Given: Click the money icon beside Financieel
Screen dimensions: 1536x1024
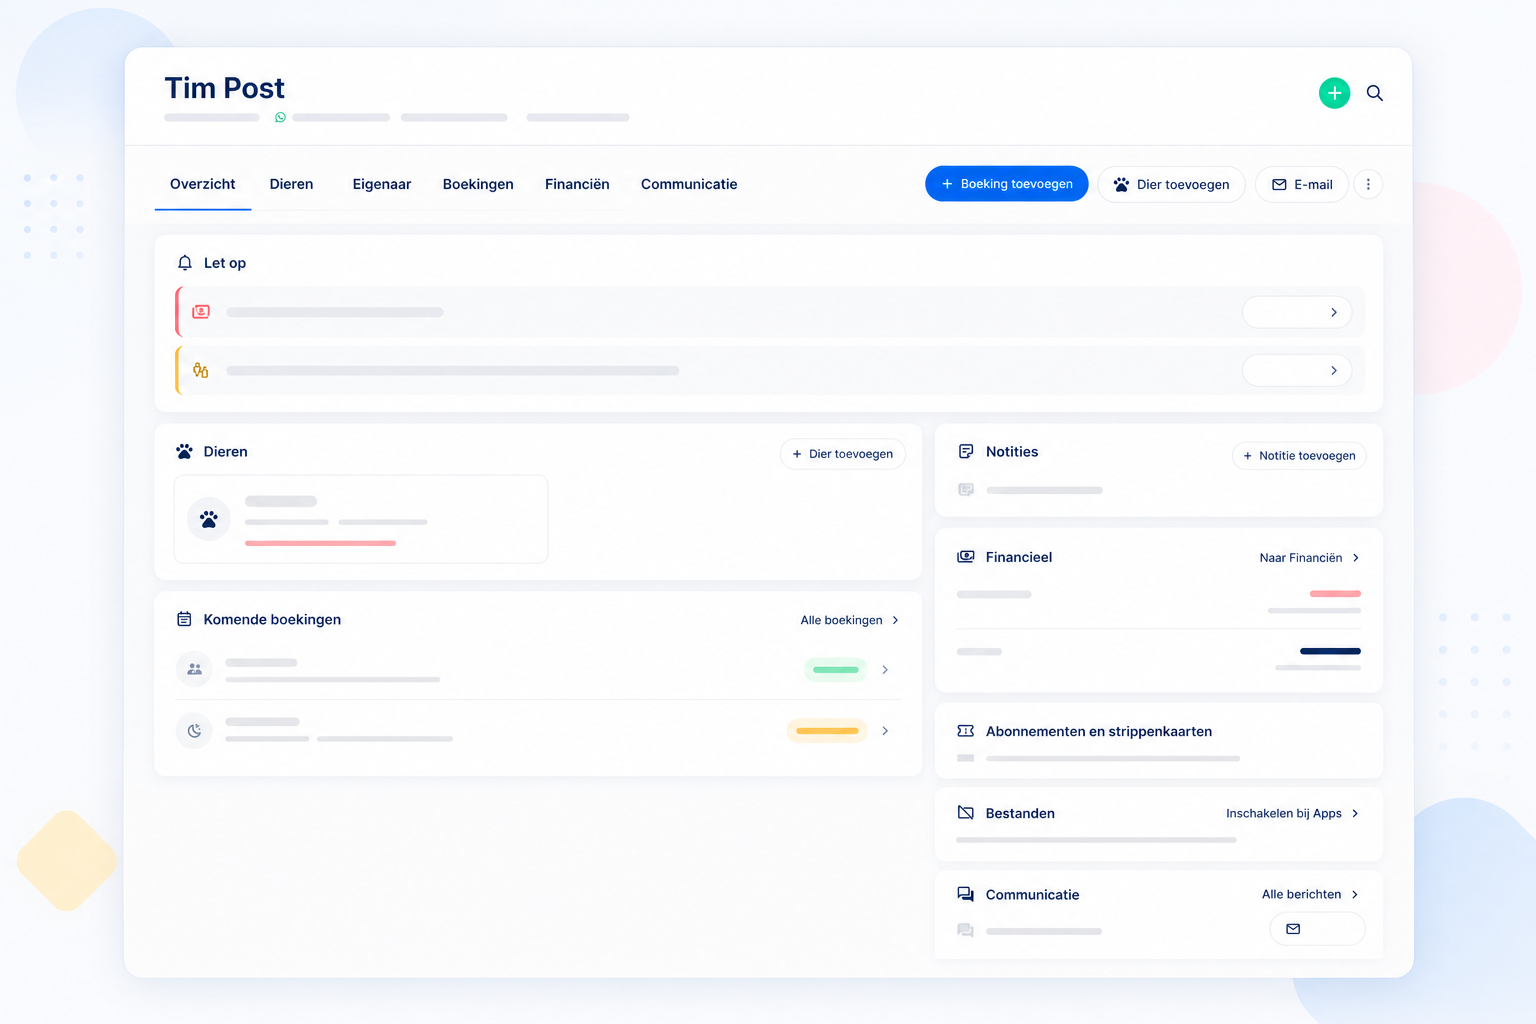Looking at the screenshot, I should coord(966,557).
